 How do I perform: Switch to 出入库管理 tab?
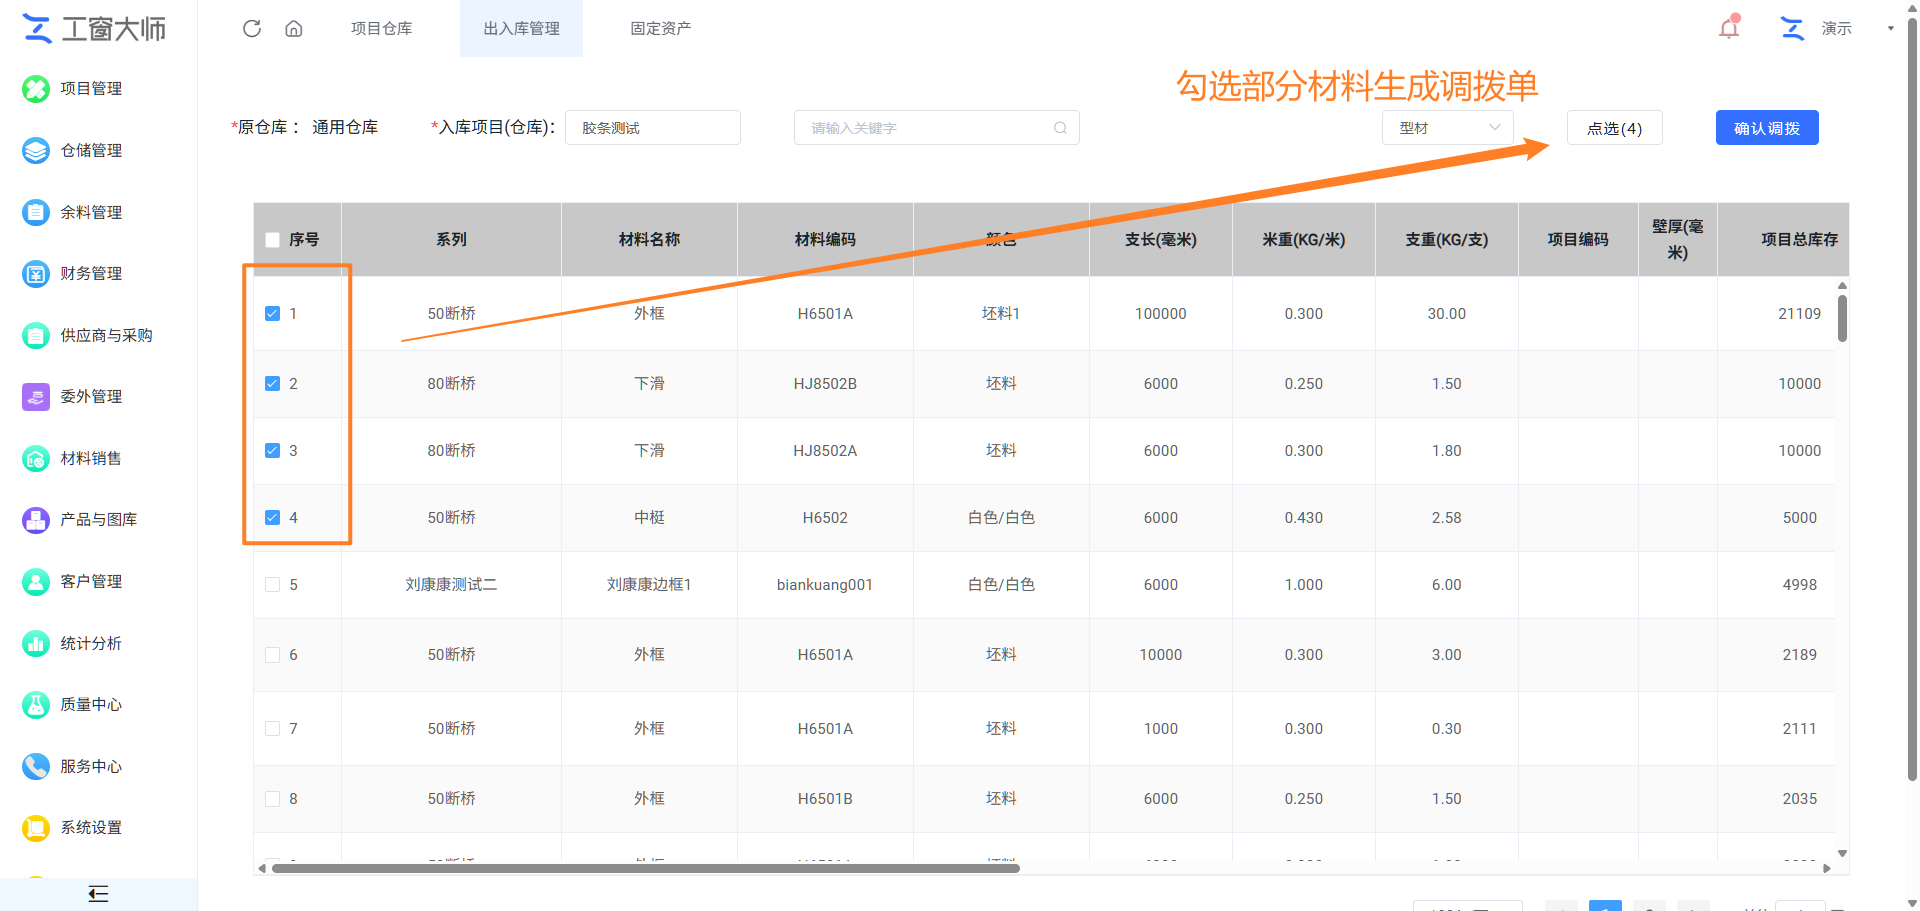(521, 28)
